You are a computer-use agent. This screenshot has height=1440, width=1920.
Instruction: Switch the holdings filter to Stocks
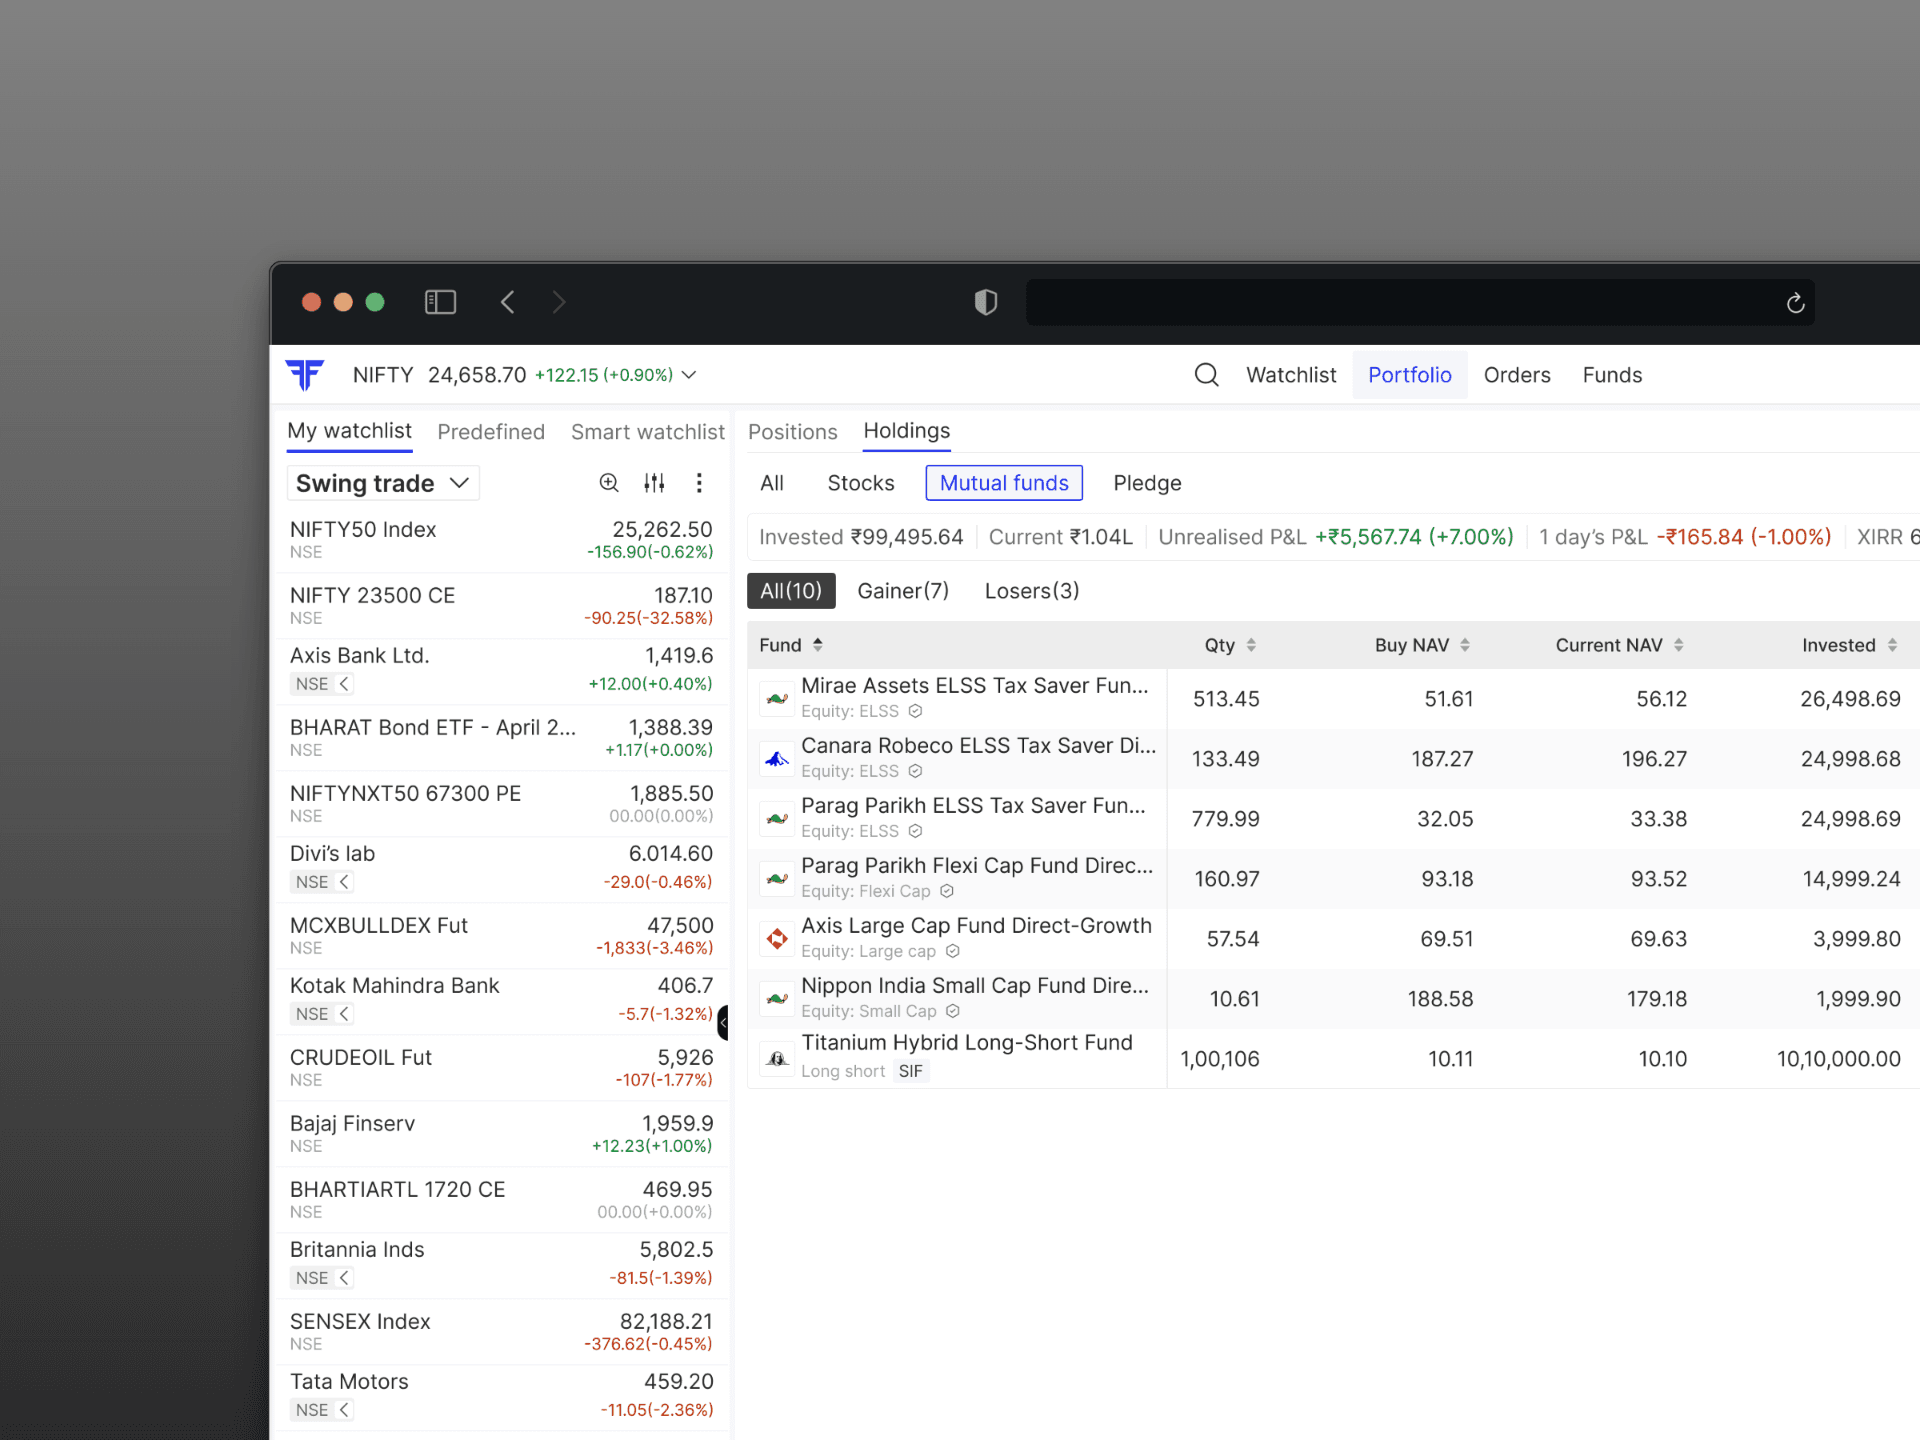click(860, 483)
